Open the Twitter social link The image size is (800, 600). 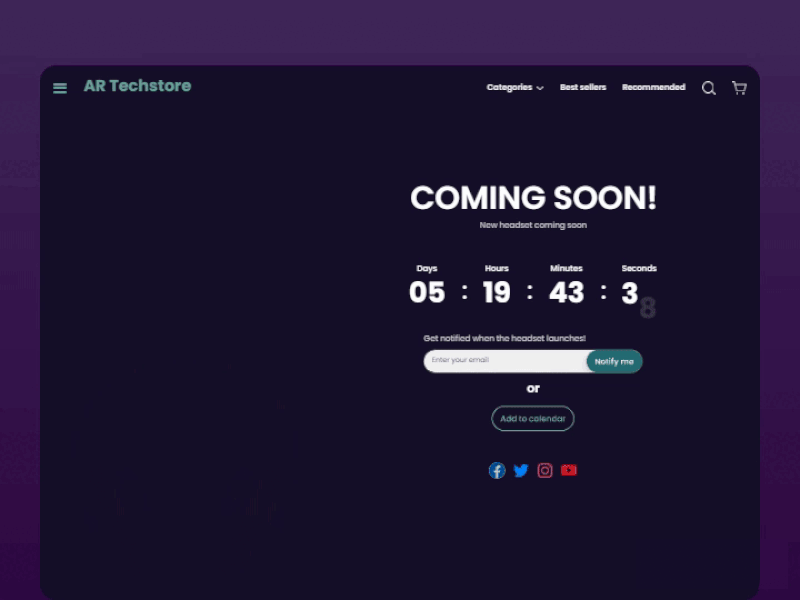coord(521,470)
